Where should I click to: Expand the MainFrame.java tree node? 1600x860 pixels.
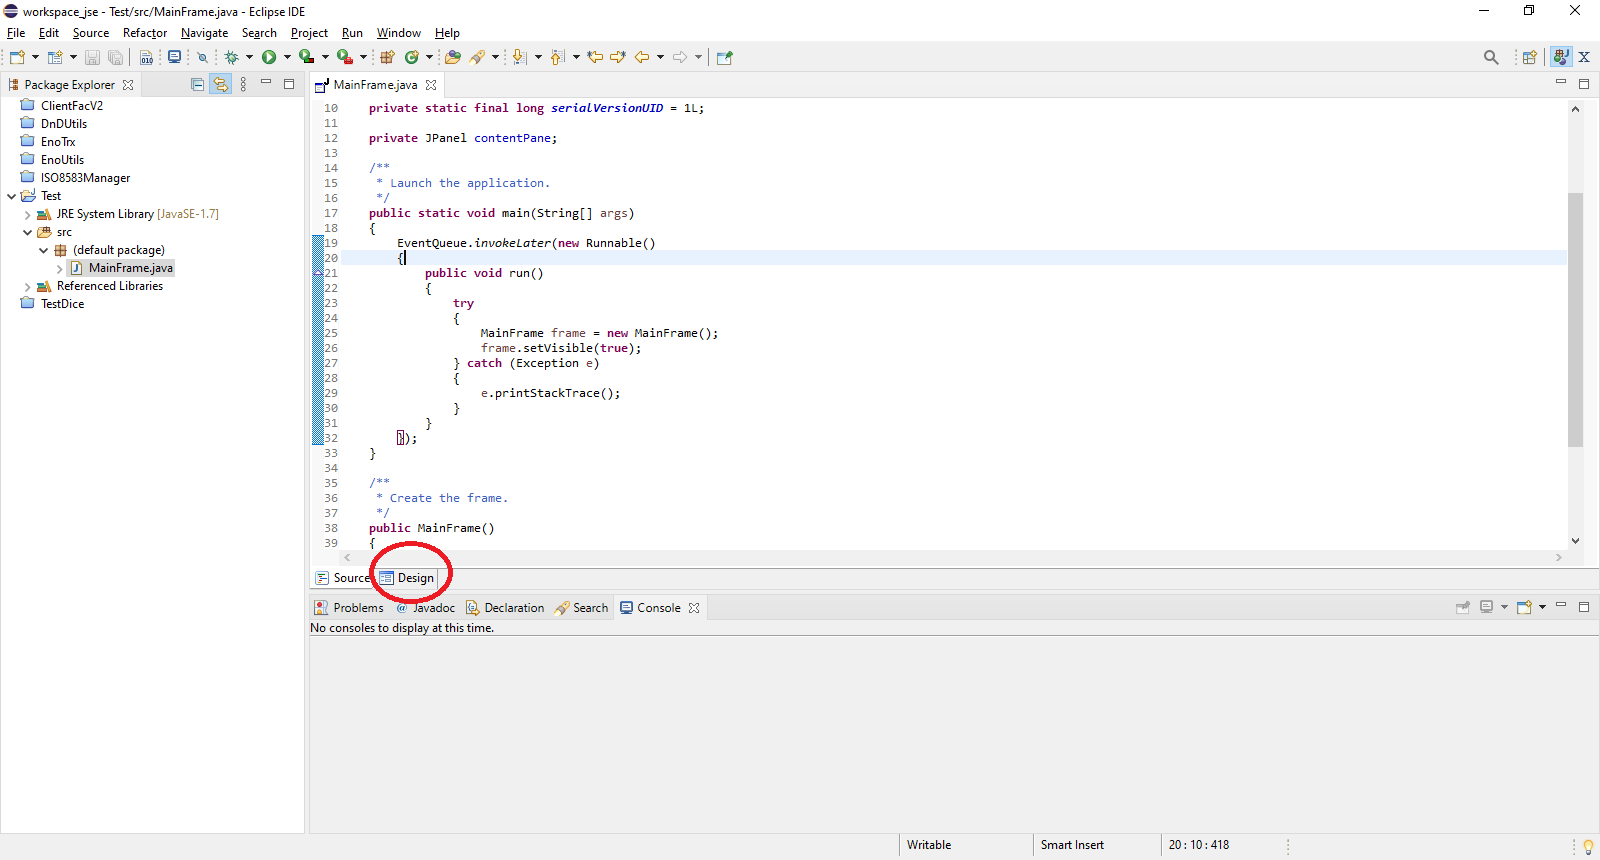59,268
